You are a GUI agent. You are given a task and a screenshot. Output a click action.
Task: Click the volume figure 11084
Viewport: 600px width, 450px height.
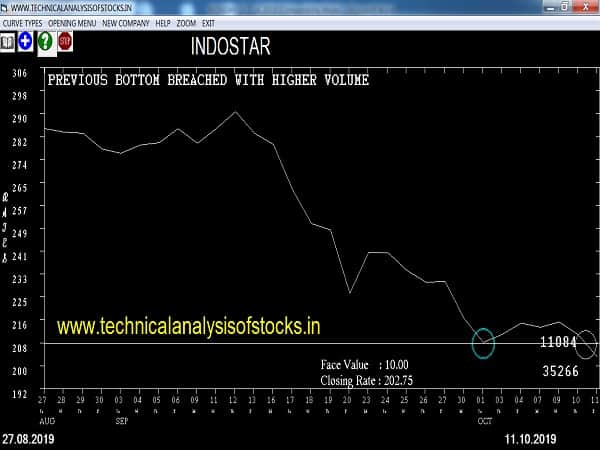558,342
